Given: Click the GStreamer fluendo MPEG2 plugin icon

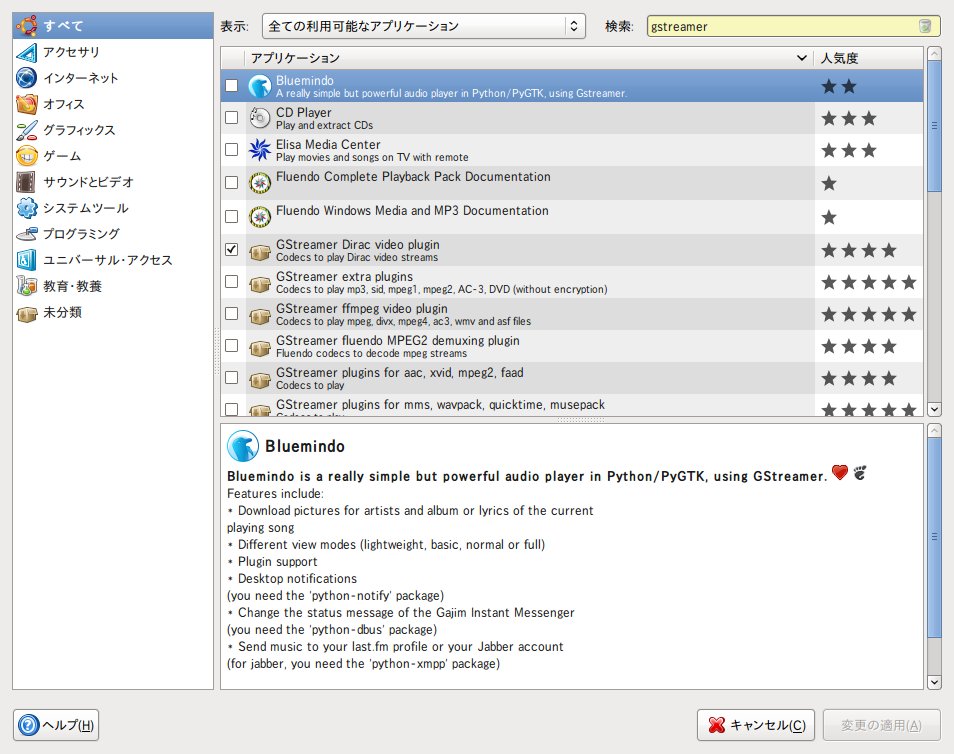Looking at the screenshot, I should tap(260, 347).
